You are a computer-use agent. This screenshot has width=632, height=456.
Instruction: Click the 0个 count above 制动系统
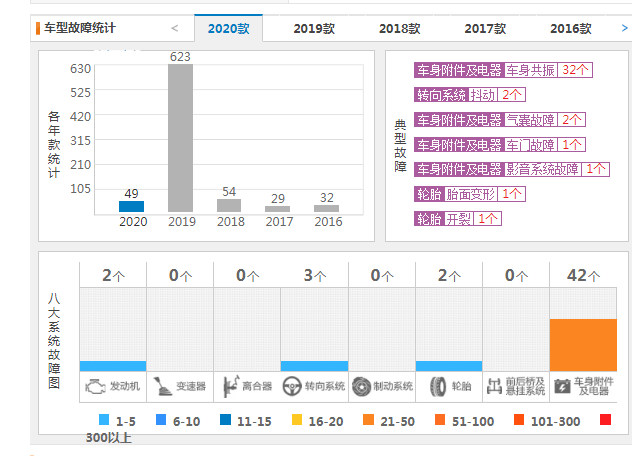click(382, 275)
